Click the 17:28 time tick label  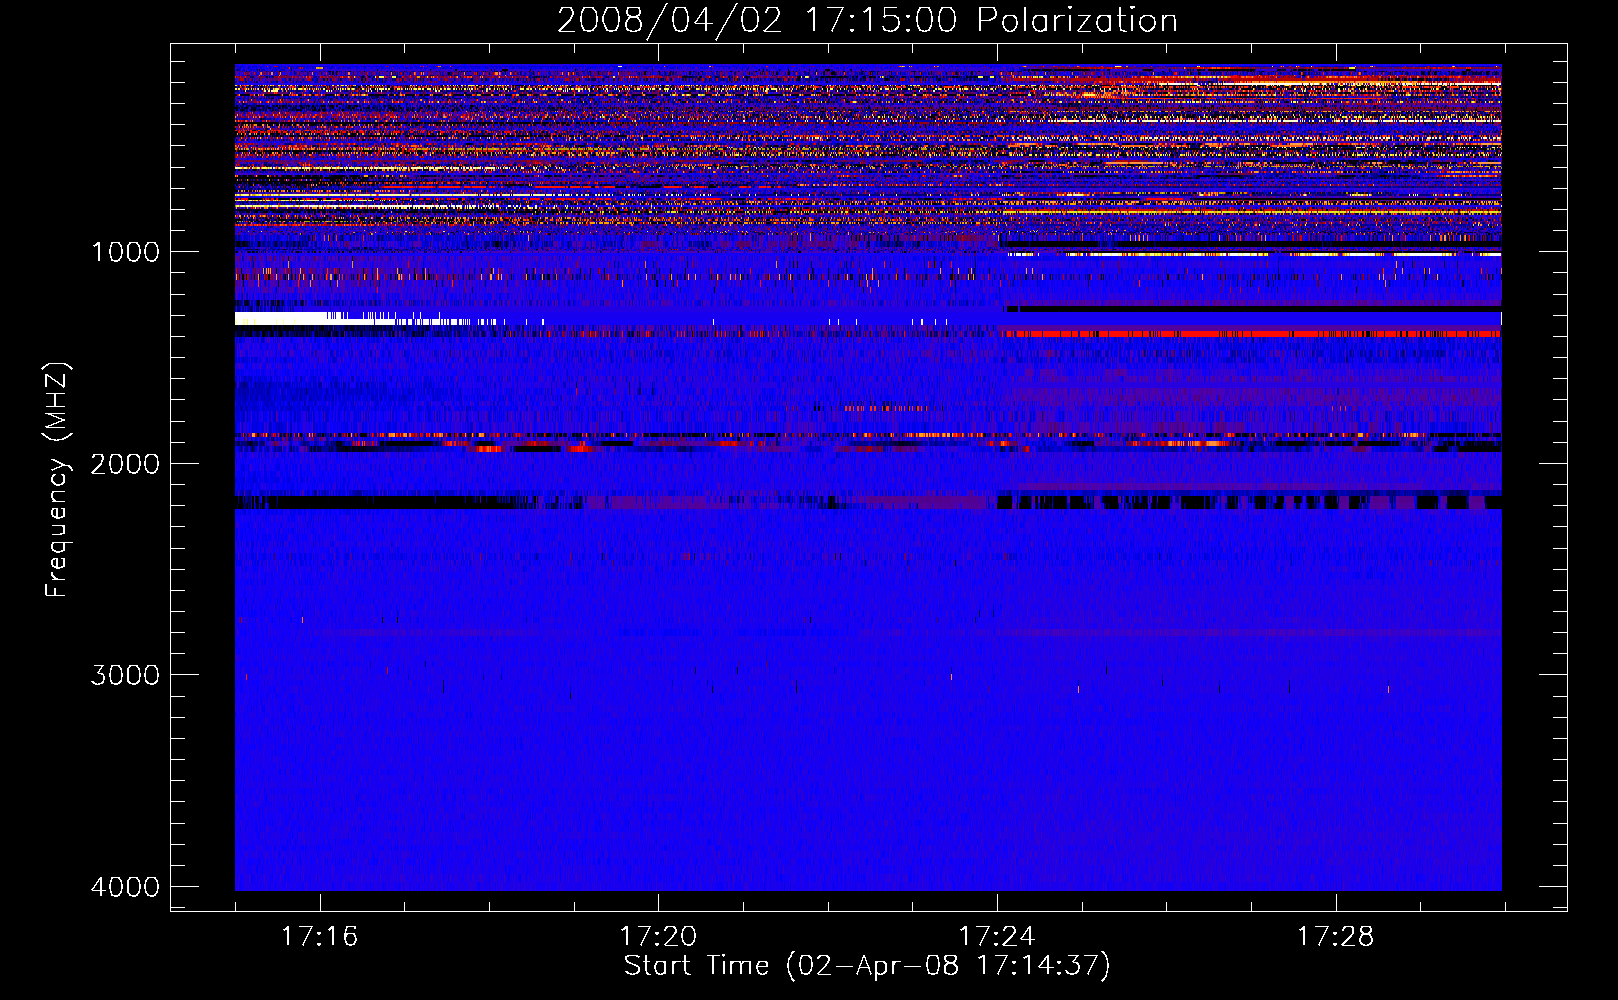pyautogui.click(x=1336, y=936)
